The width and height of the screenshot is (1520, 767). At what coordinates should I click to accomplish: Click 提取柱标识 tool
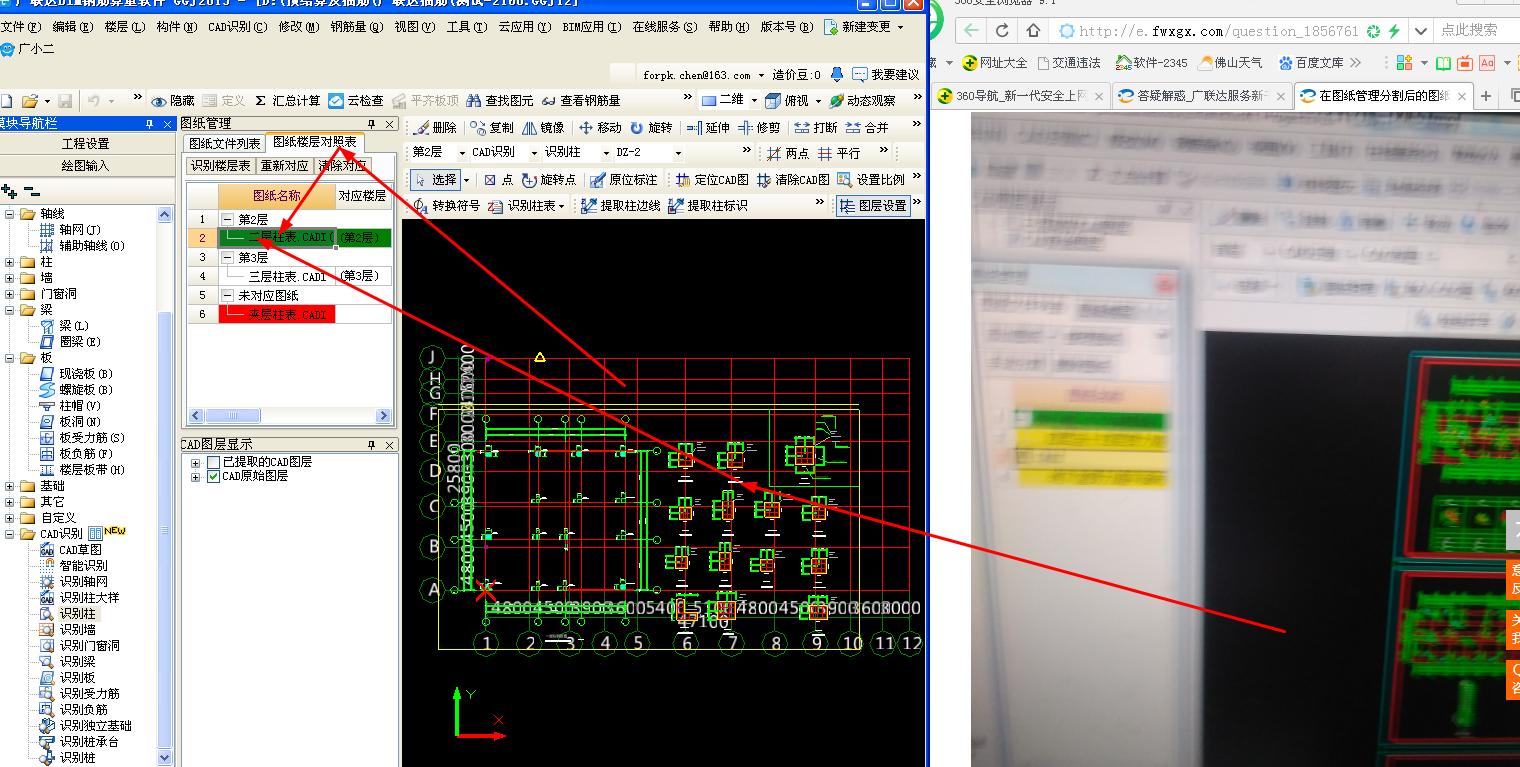(x=708, y=206)
